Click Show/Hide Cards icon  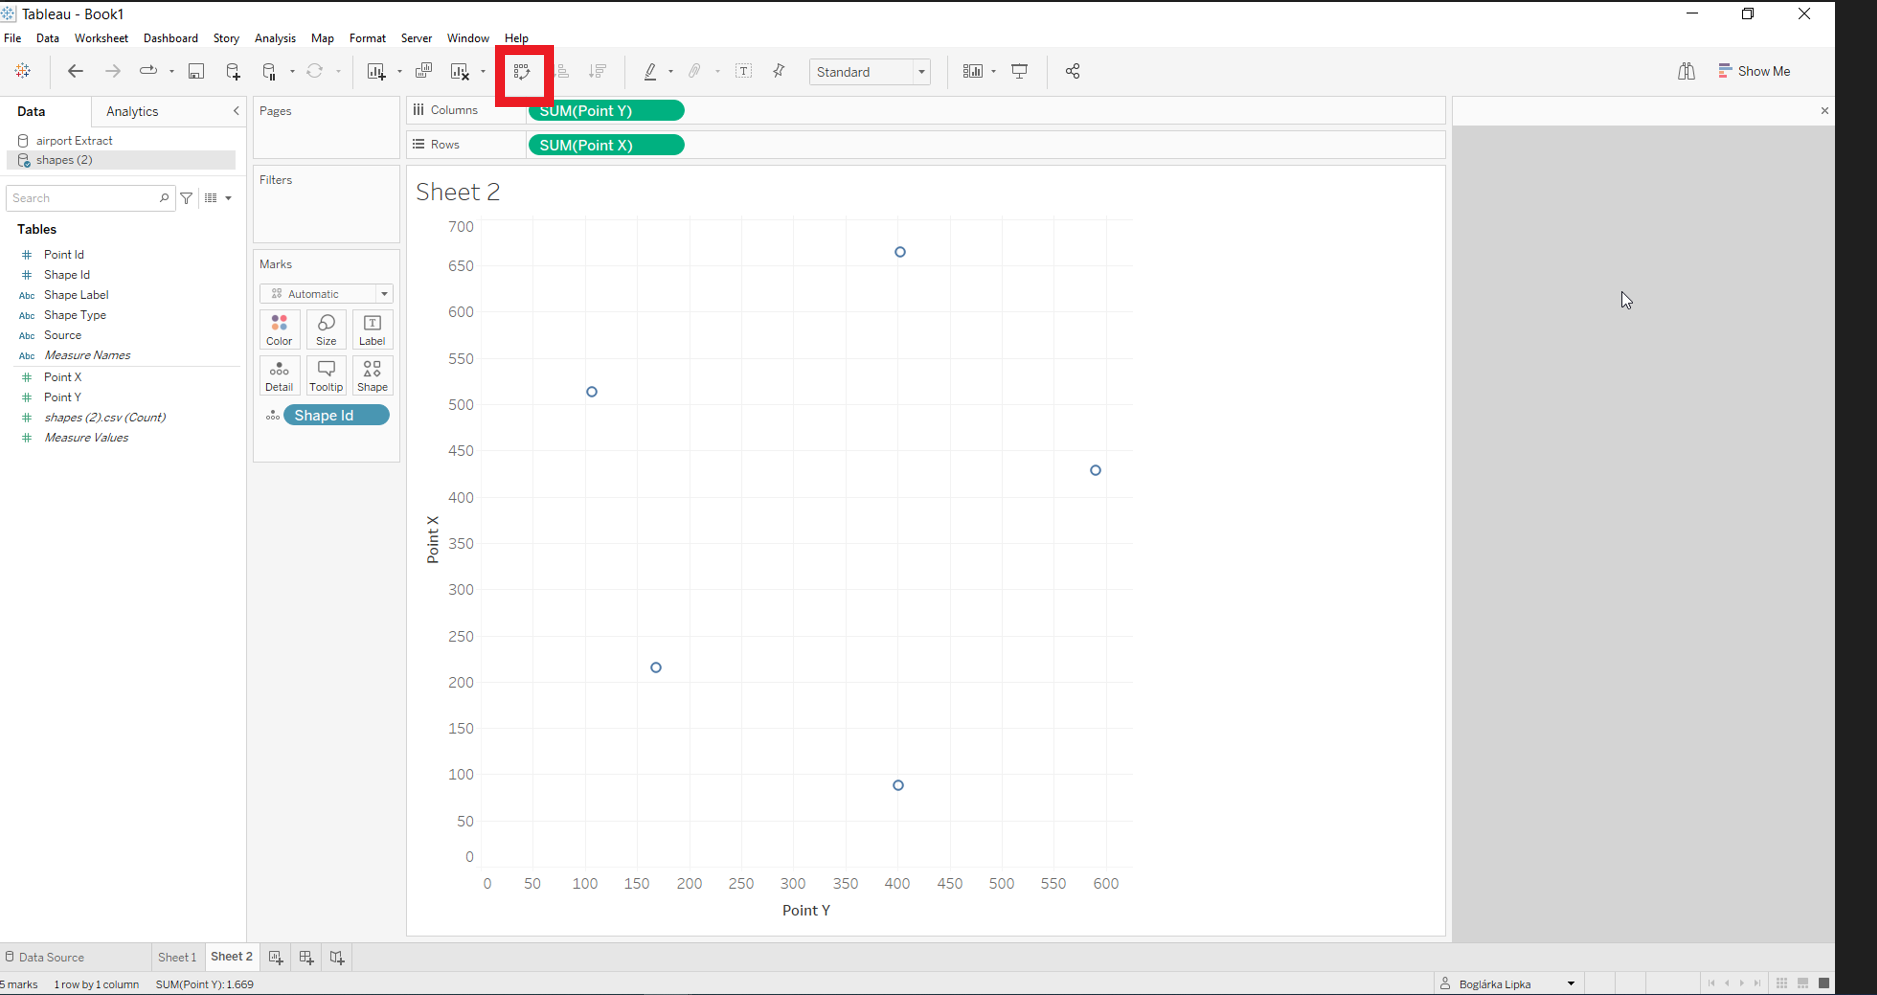[x=972, y=71]
